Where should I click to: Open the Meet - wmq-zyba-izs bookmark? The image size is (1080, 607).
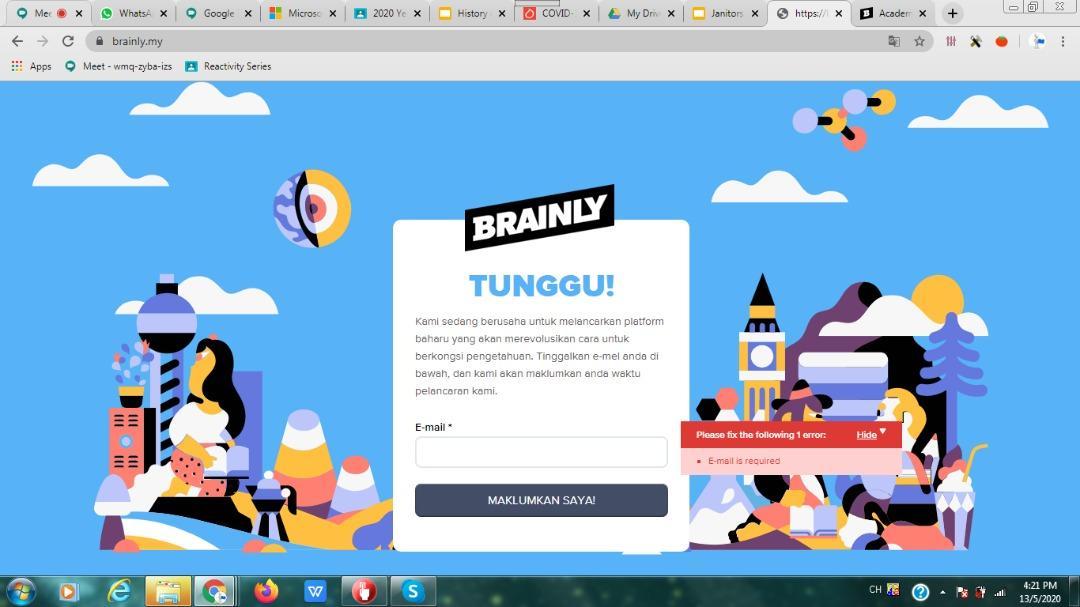(118, 66)
